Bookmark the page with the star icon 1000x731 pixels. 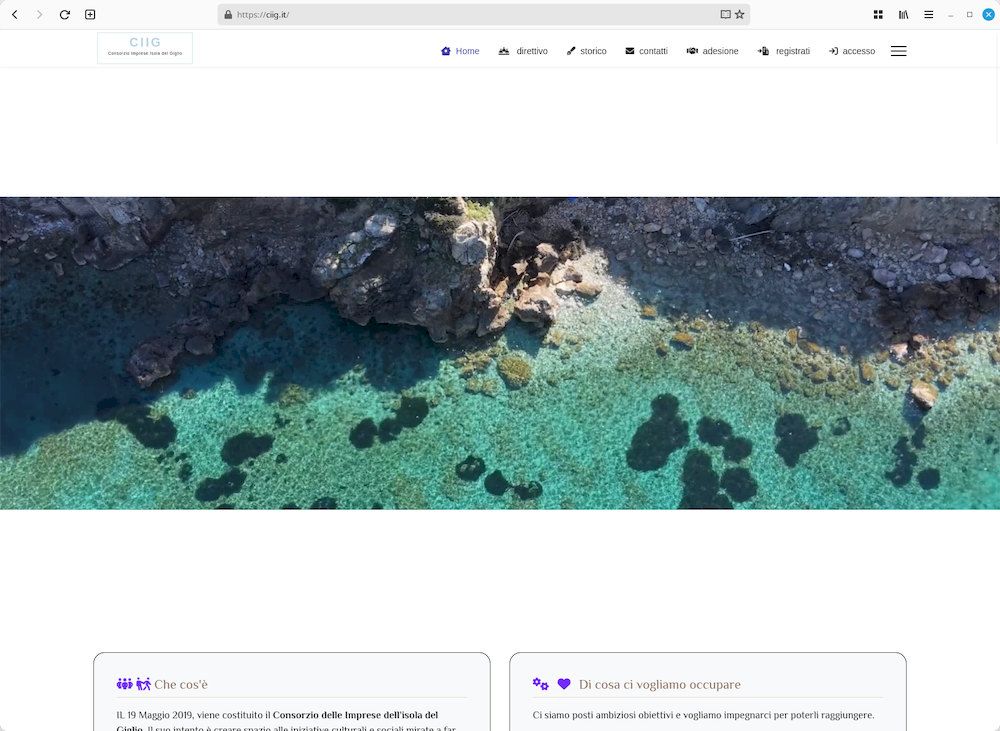coord(740,15)
